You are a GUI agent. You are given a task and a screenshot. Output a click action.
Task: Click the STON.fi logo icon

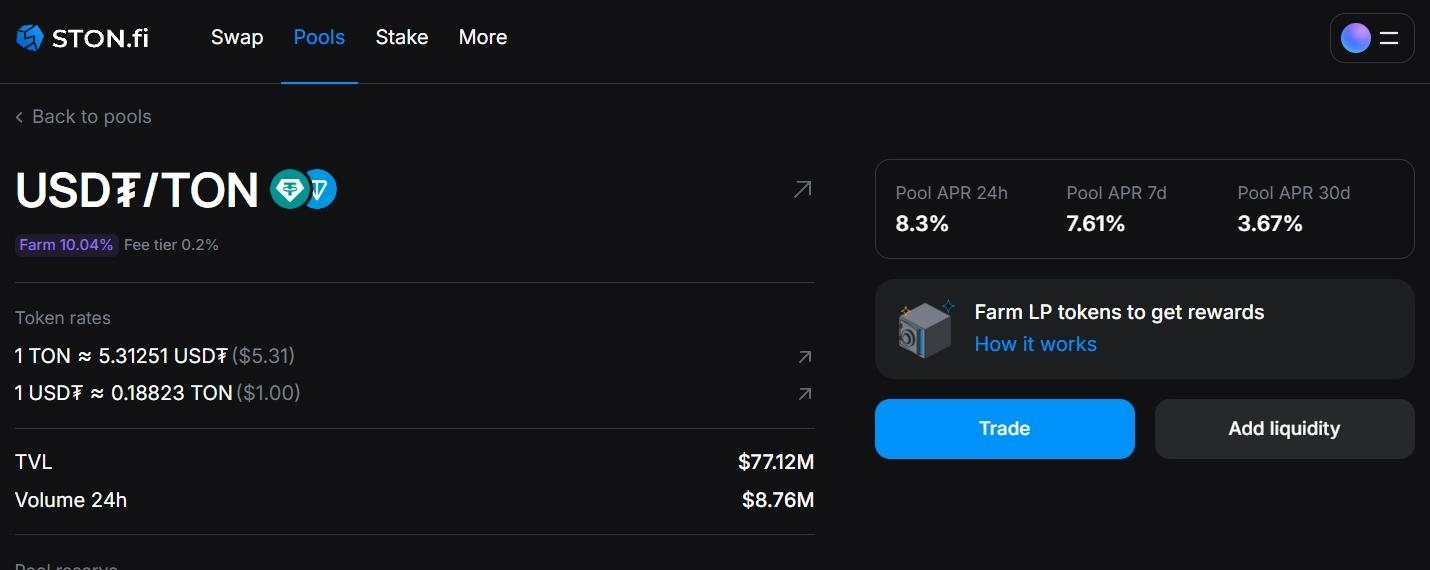[x=30, y=38]
